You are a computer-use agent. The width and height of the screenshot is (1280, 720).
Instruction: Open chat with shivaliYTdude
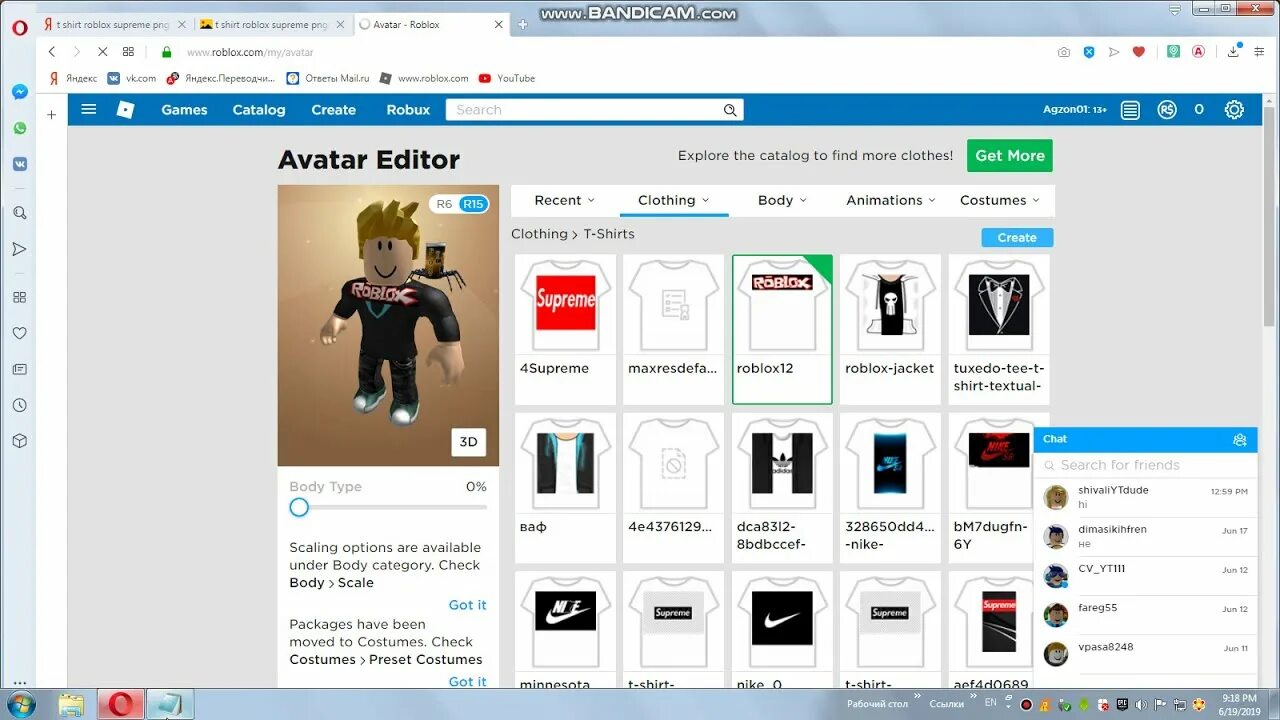[x=1145, y=498]
